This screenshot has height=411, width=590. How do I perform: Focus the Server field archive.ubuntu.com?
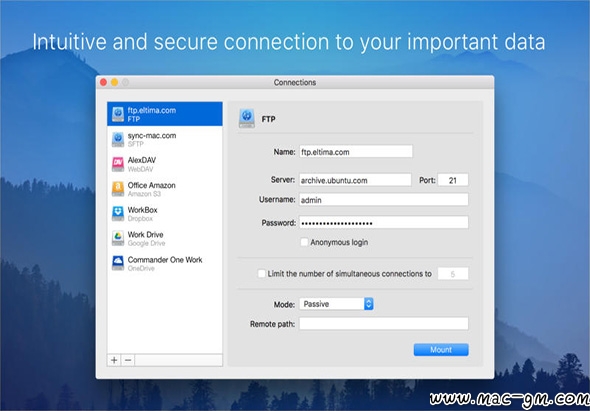[355, 180]
